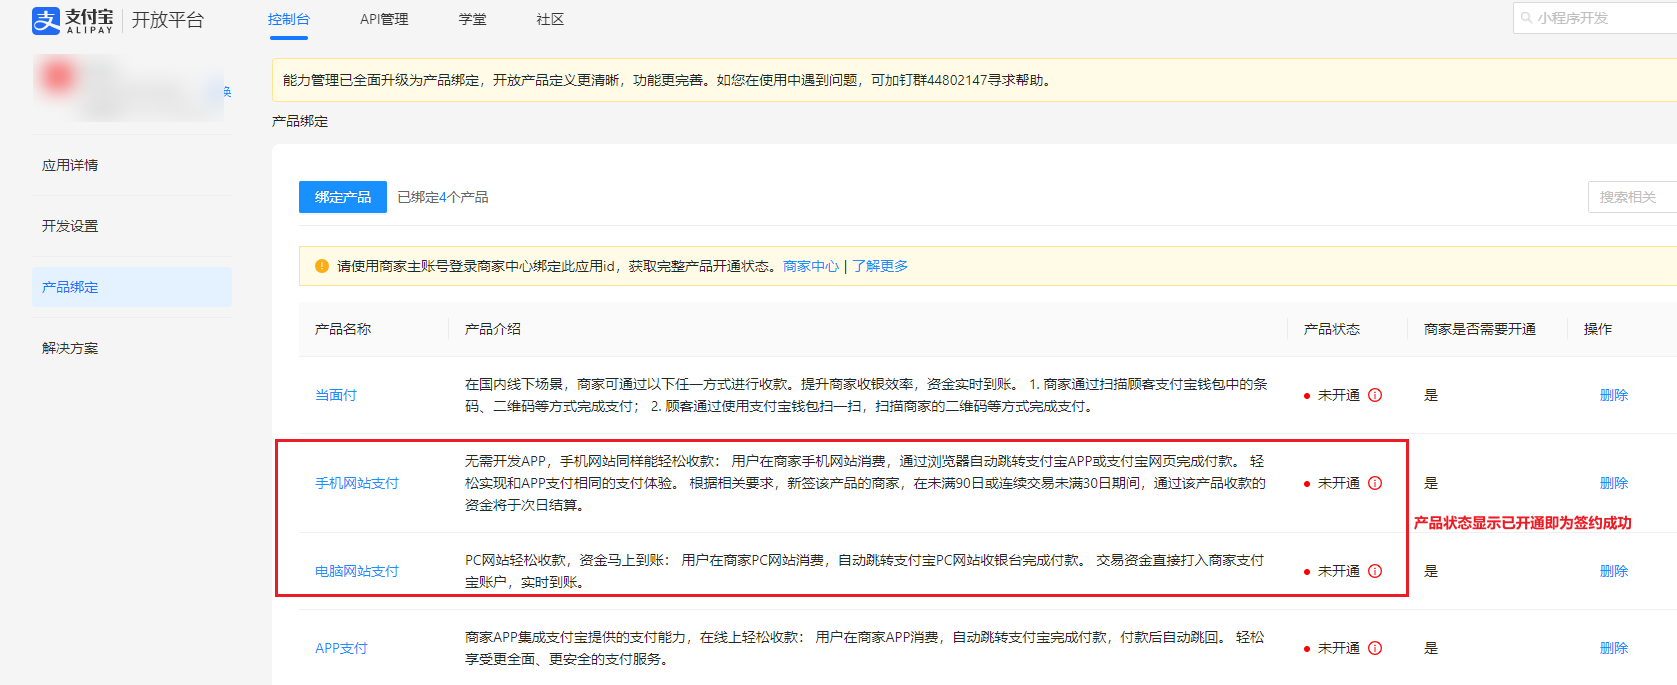Click info icon beside 手机网站支付 status
Screen dimensions: 1677x685
1375,483
